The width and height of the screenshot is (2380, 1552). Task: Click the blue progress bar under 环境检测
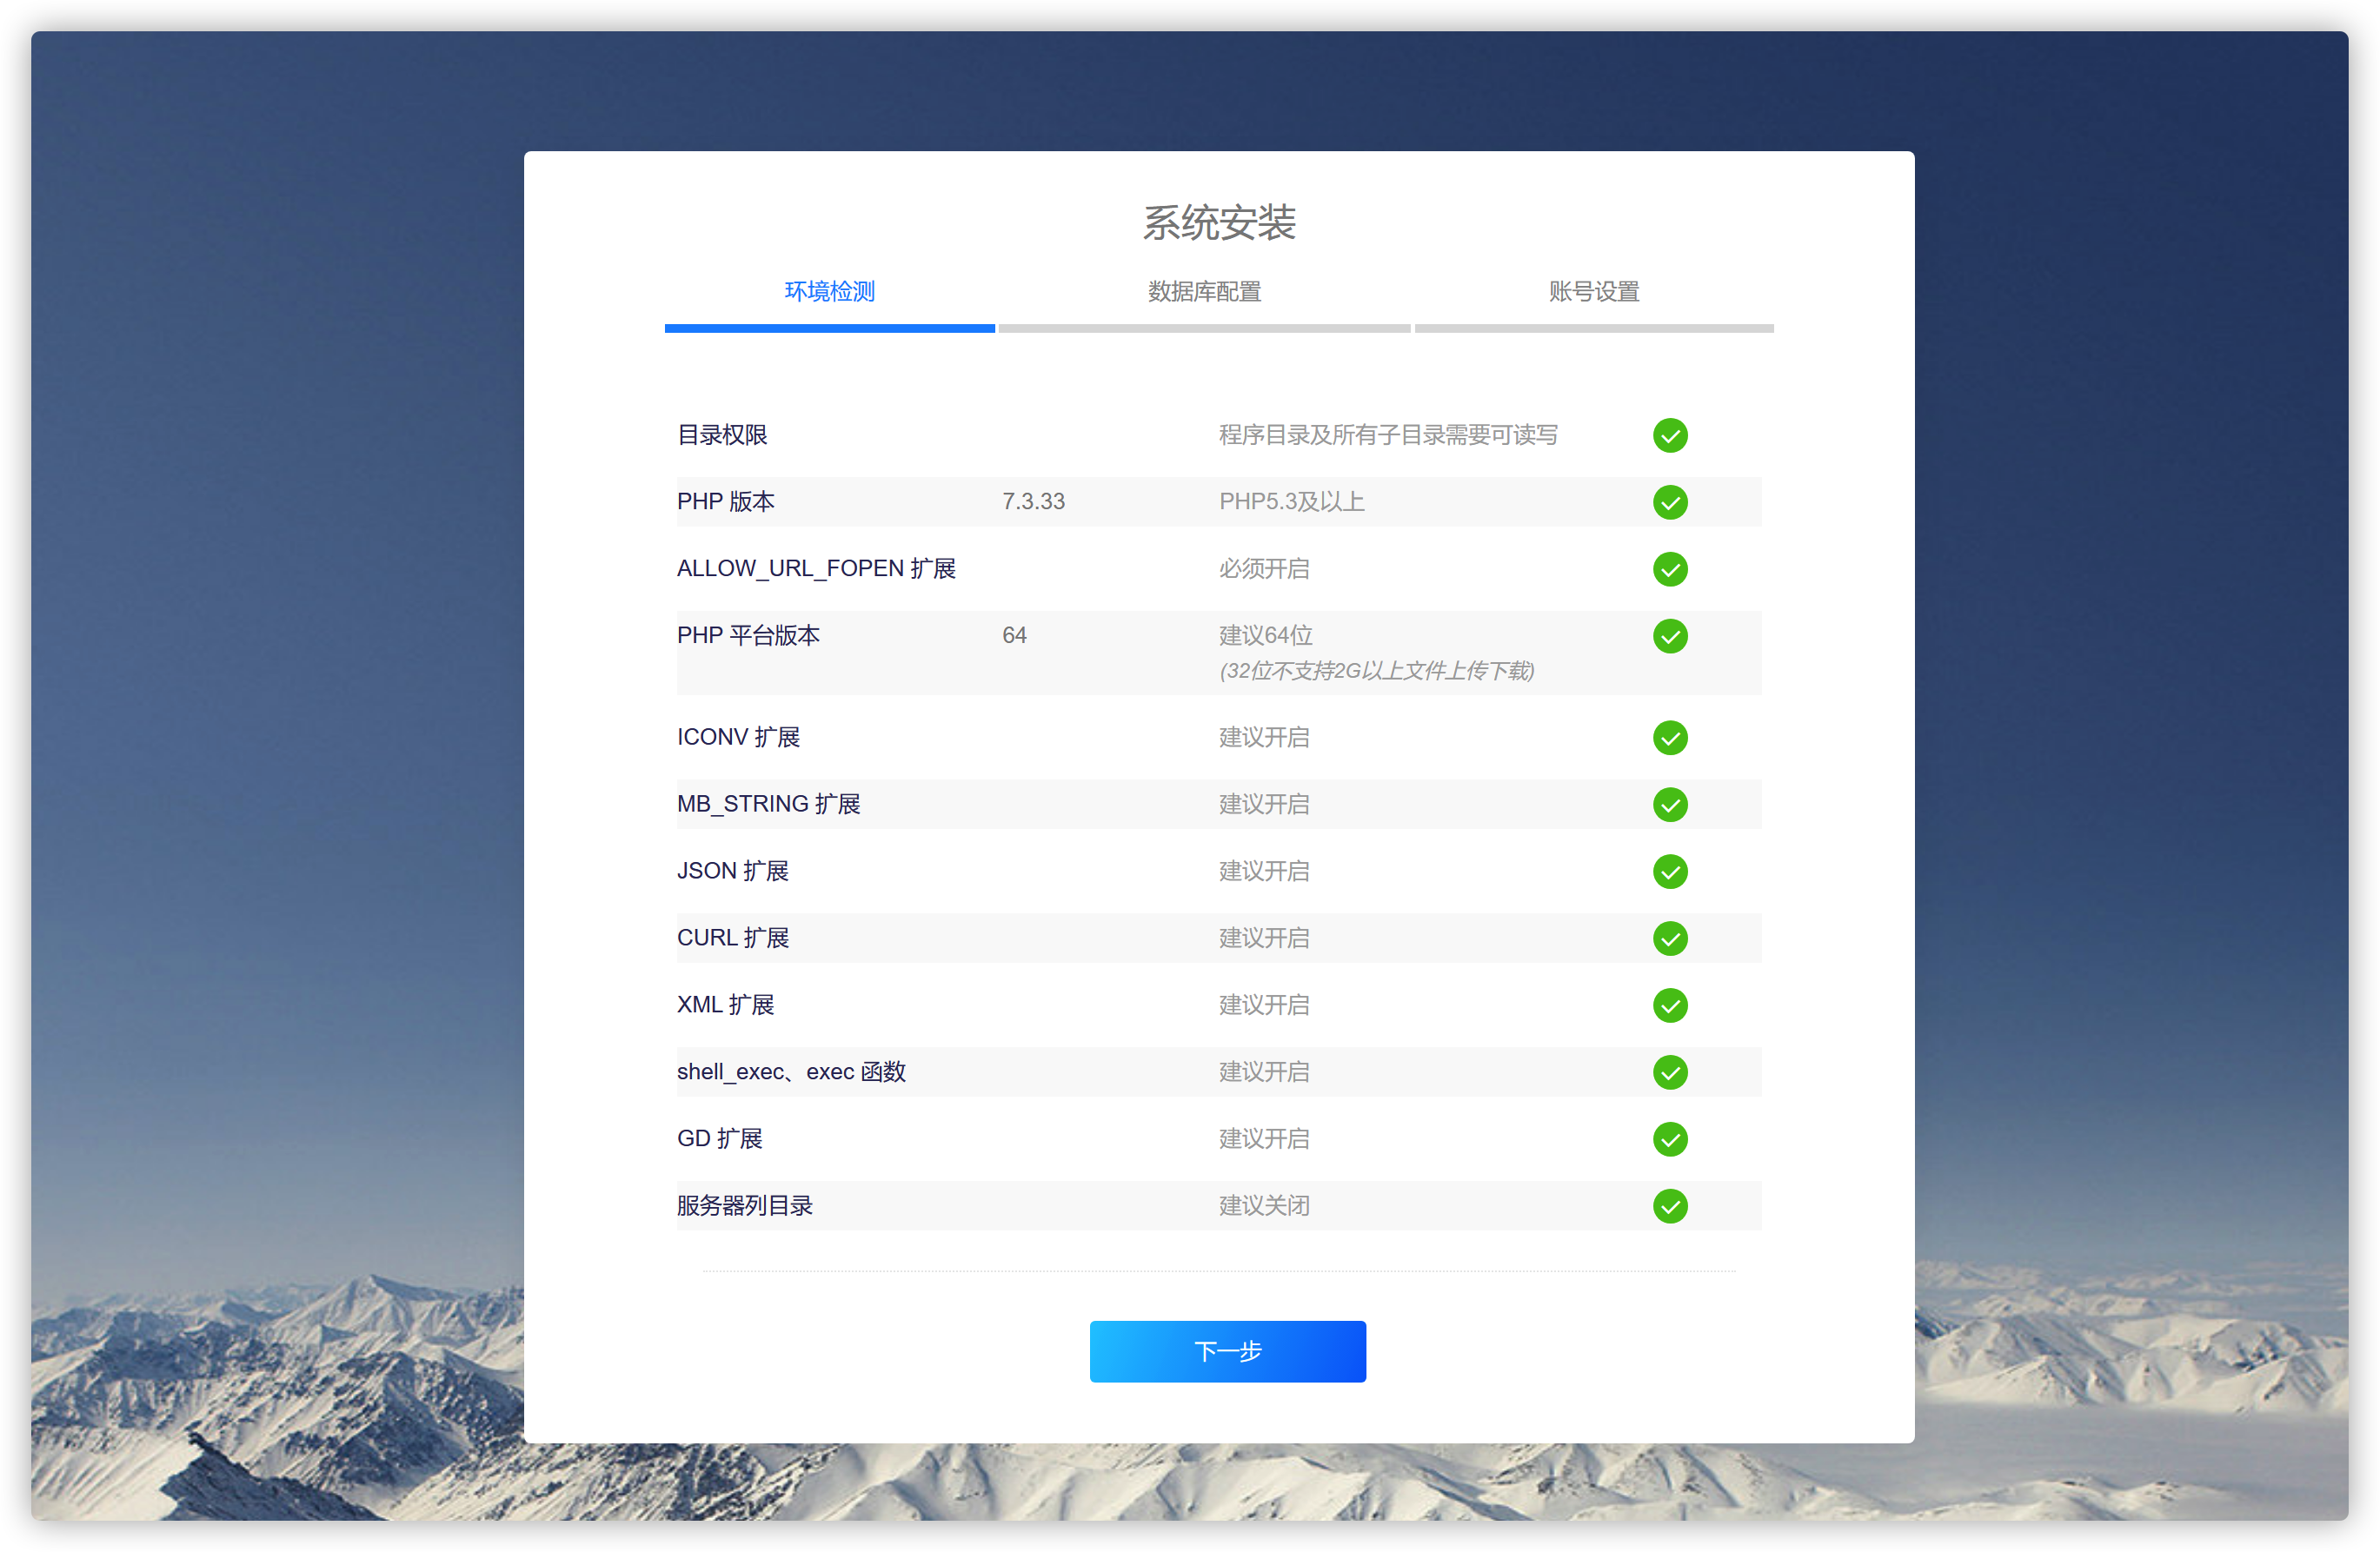[829, 328]
